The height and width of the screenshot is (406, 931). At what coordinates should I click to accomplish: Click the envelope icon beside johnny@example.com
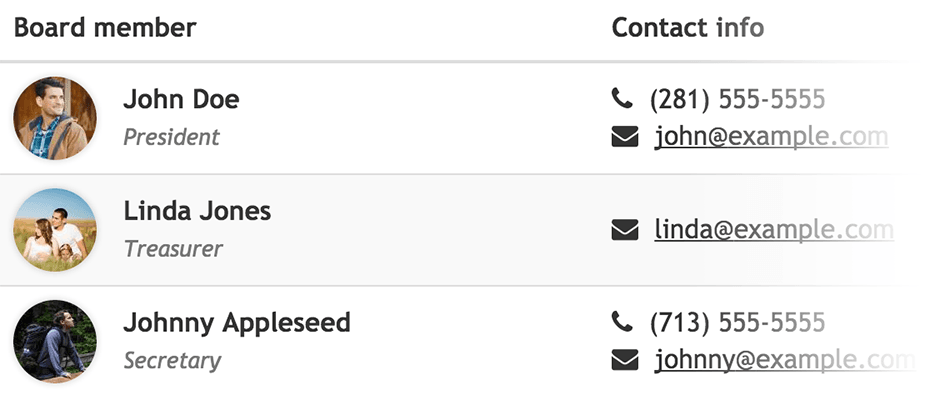625,360
